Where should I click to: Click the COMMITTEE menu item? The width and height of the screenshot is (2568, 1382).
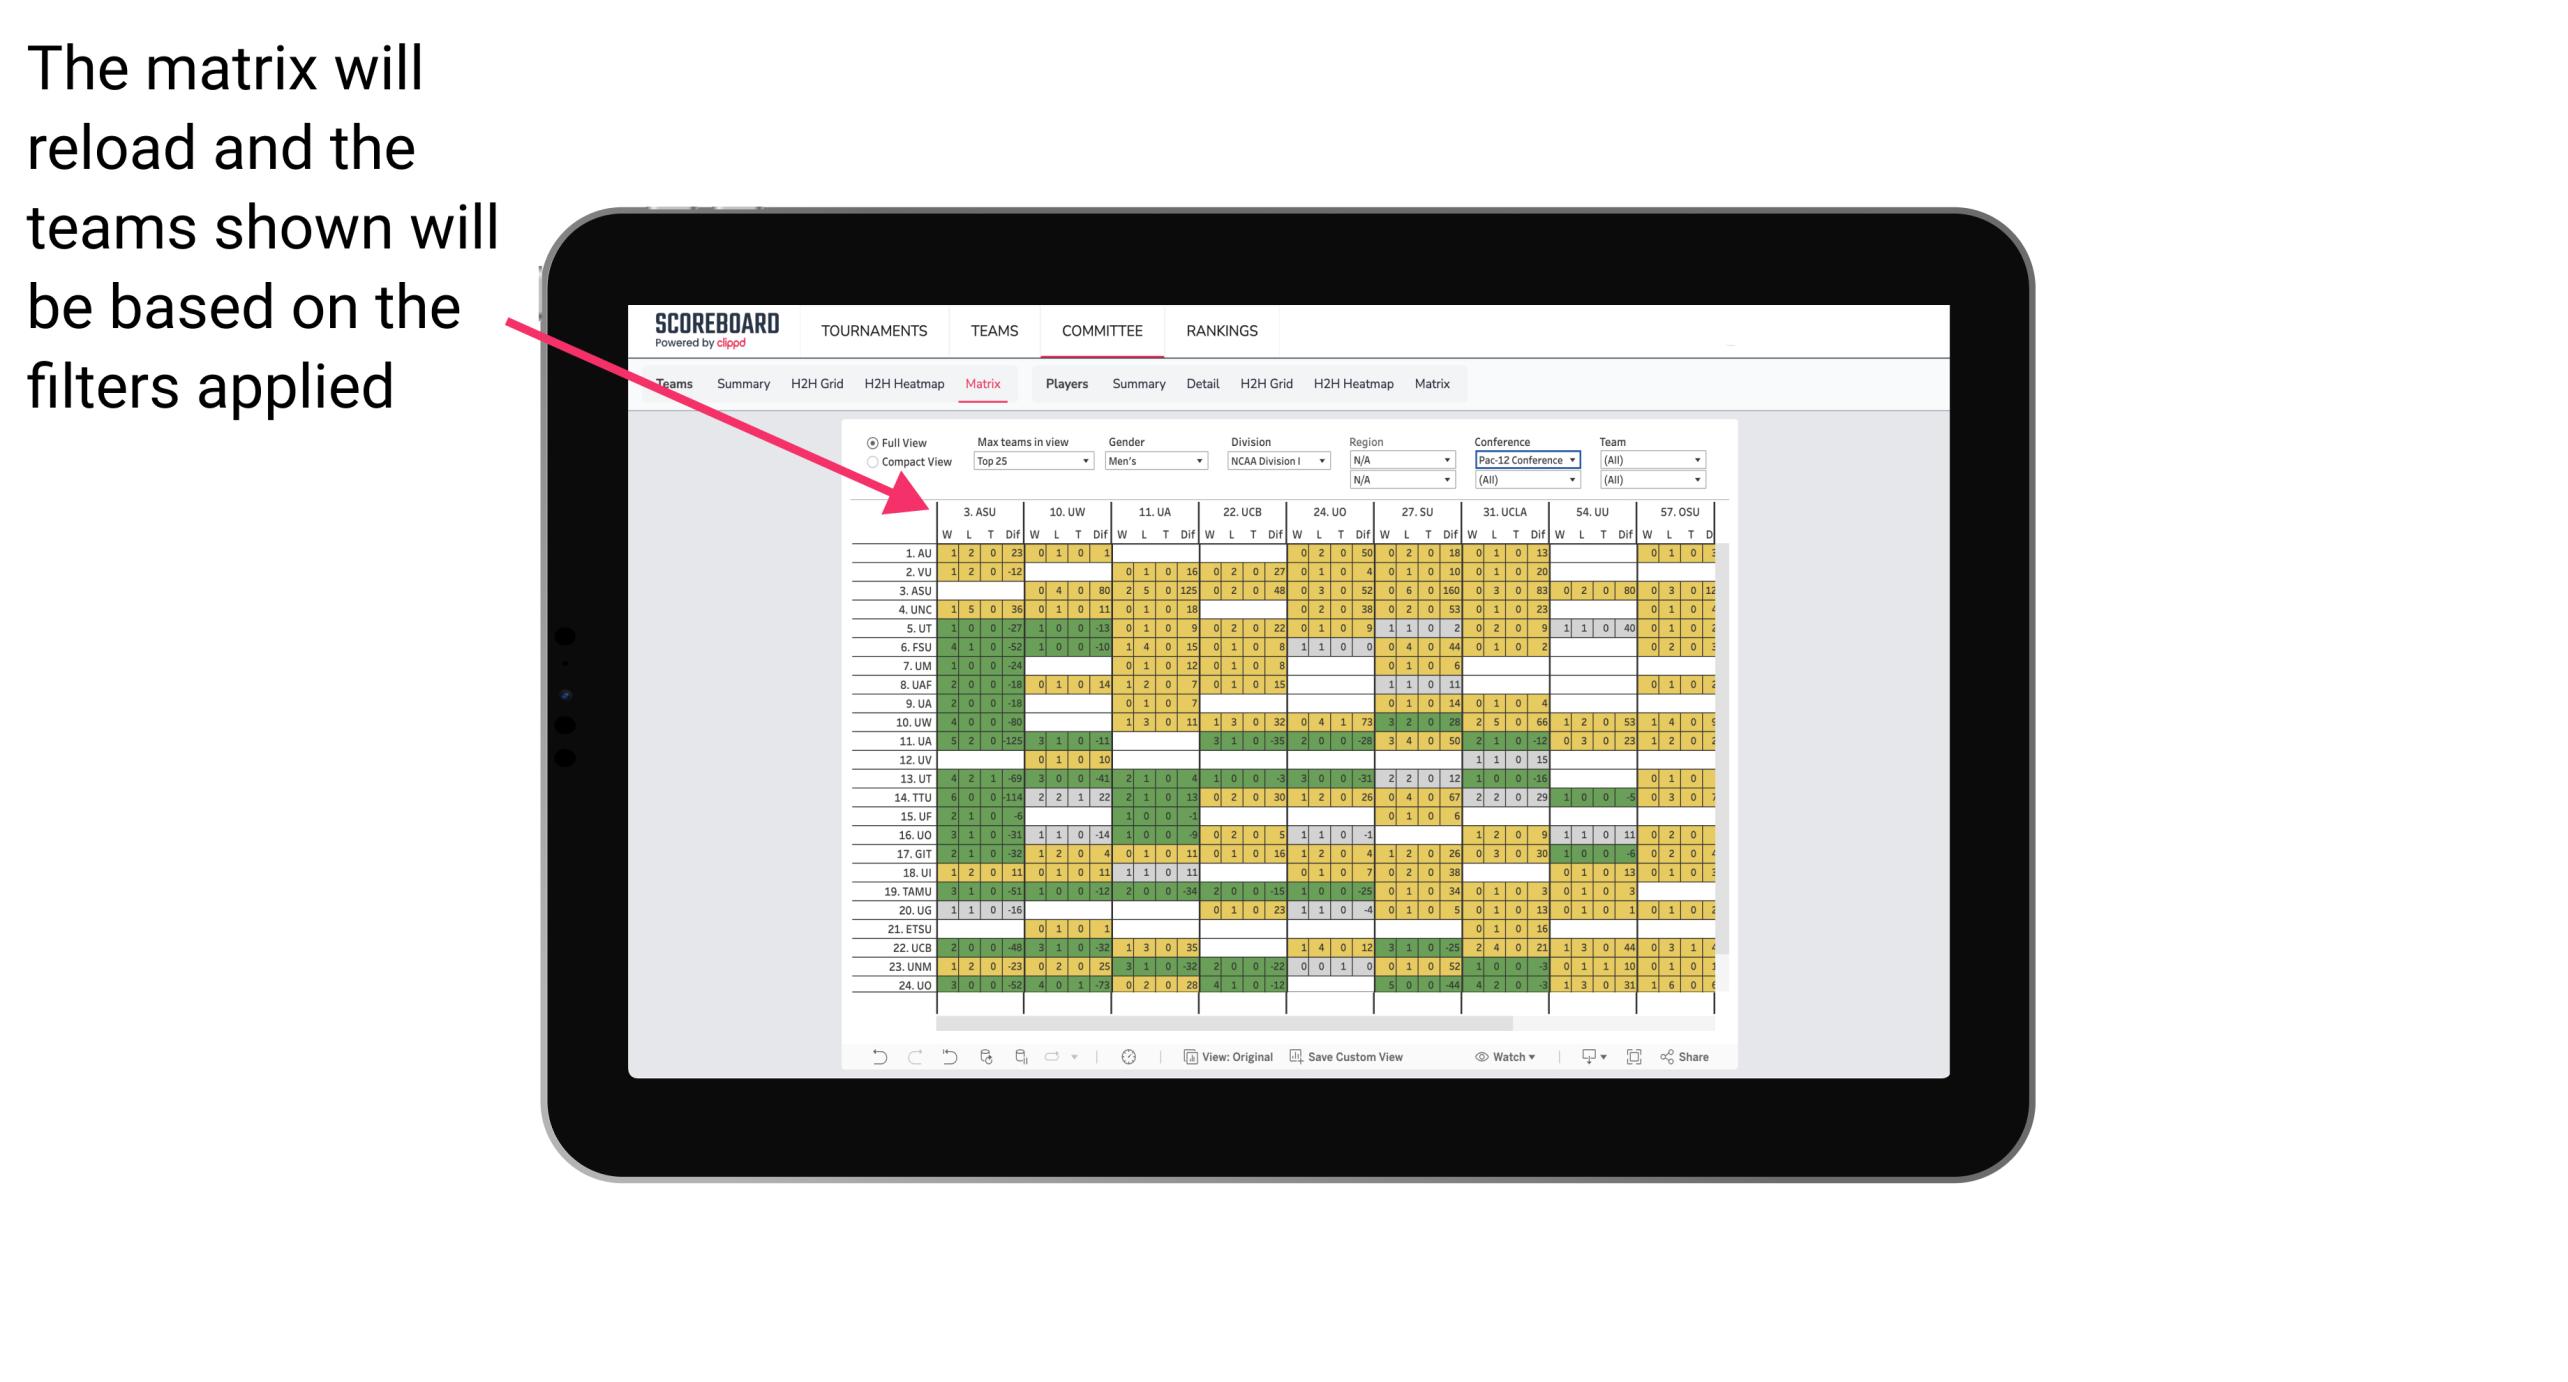(1101, 330)
